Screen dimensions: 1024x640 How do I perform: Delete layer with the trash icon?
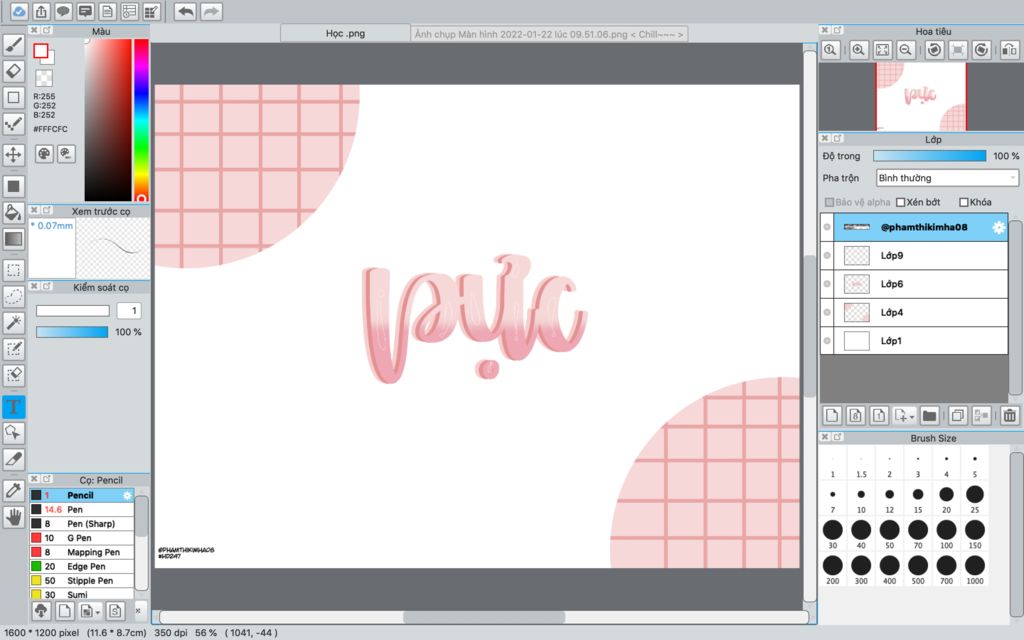(1010, 415)
